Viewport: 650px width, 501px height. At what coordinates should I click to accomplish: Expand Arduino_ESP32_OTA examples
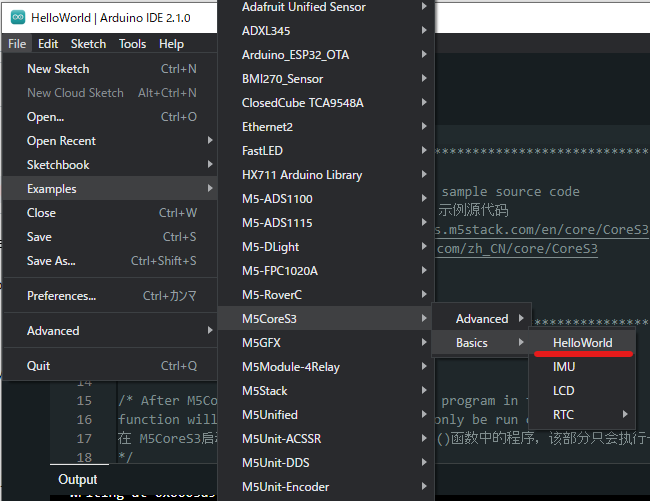(326, 55)
